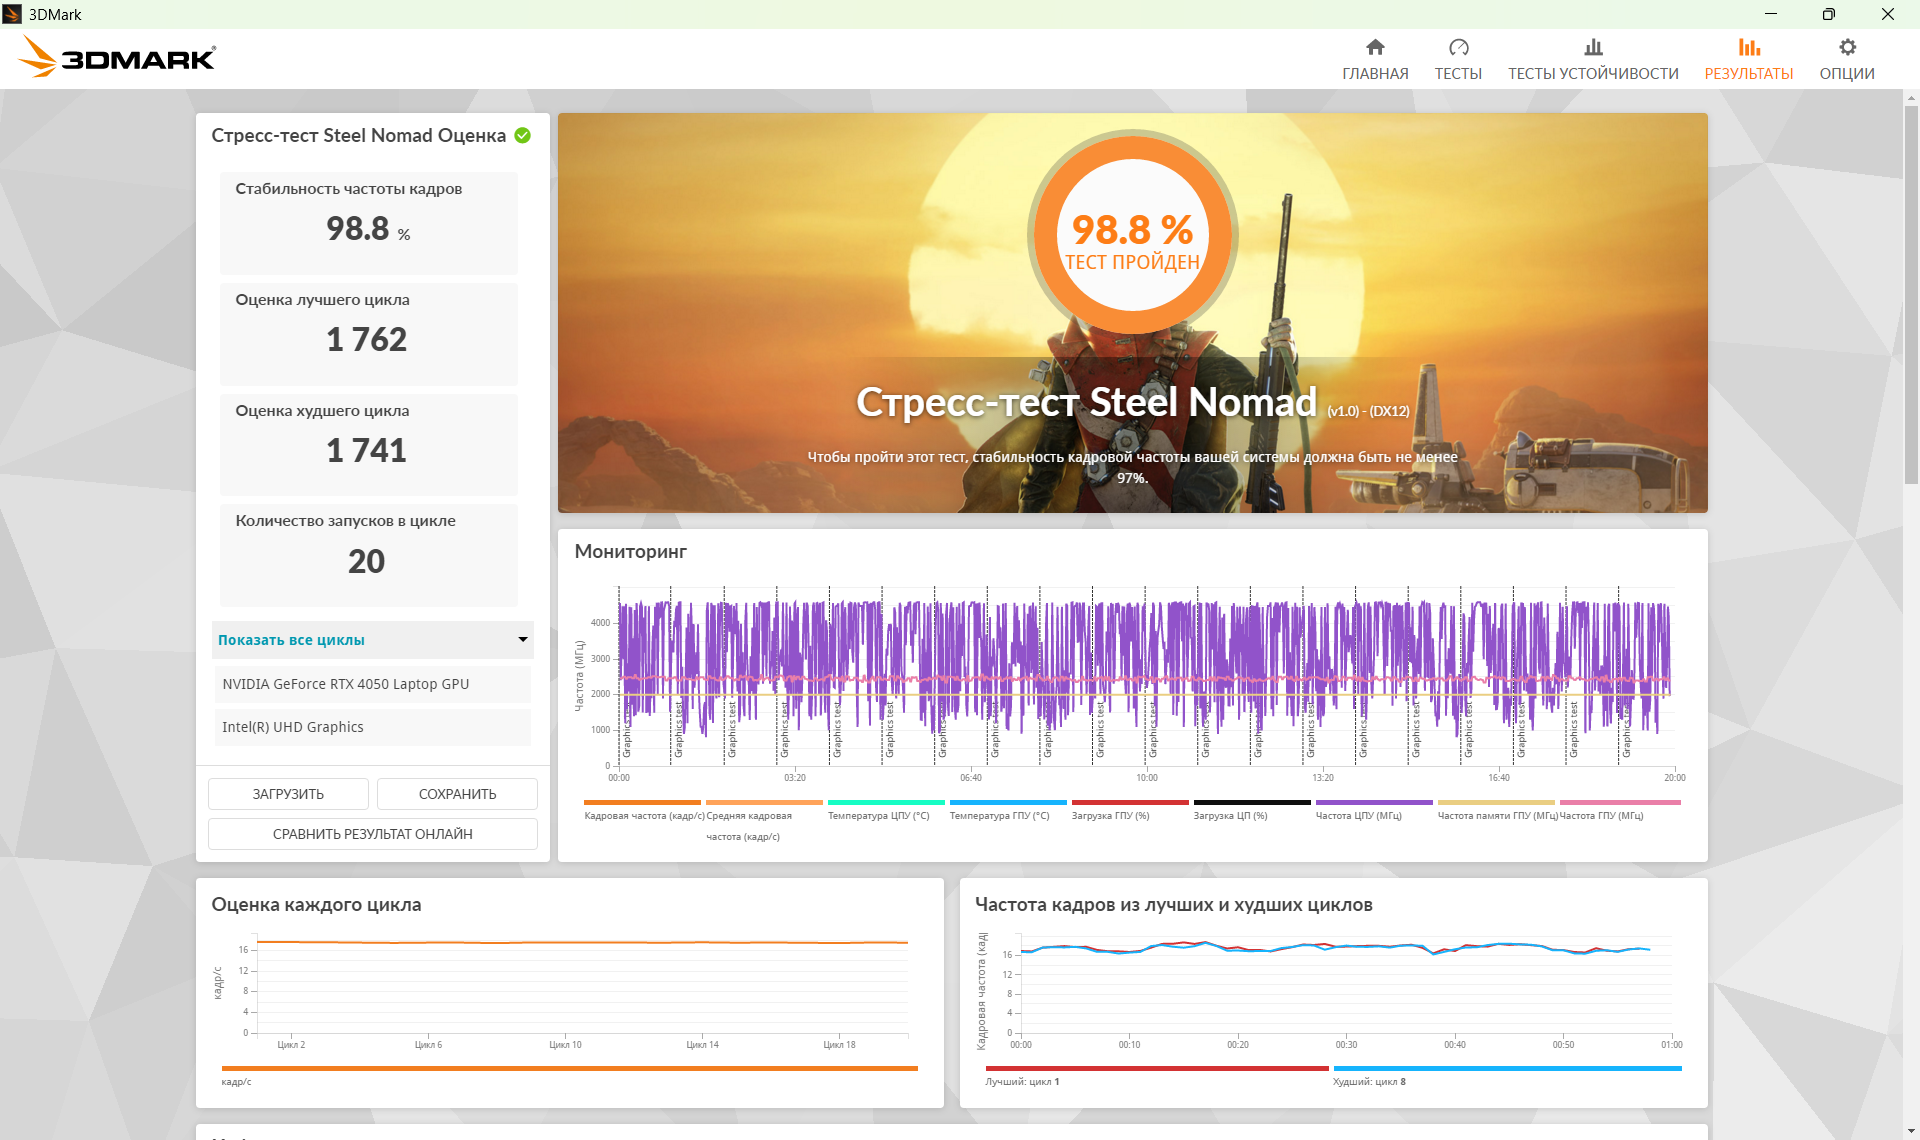This screenshot has height=1140, width=1920.
Task: Click the Мониторинг panel heading
Action: pos(631,551)
